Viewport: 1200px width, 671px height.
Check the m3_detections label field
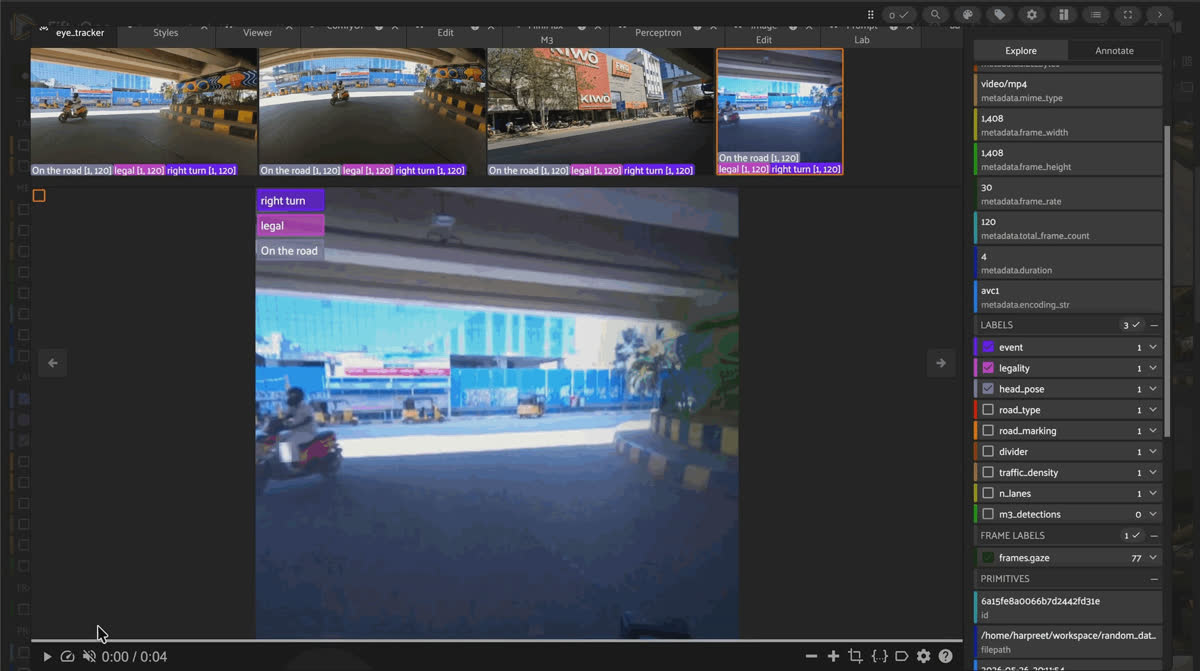988,514
